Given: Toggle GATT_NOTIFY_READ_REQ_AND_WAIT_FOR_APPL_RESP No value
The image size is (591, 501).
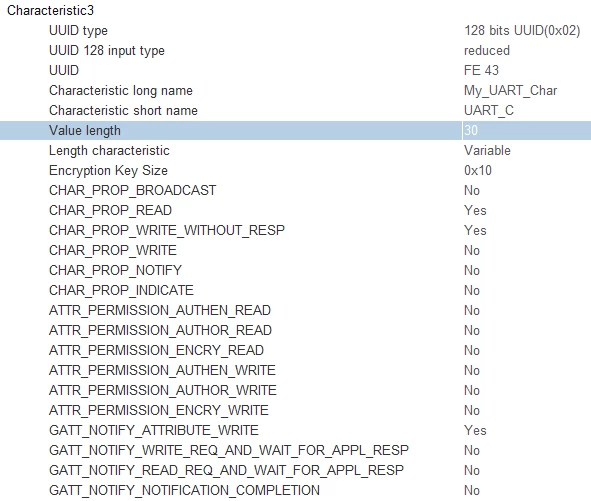Looking at the screenshot, I should point(472,470).
